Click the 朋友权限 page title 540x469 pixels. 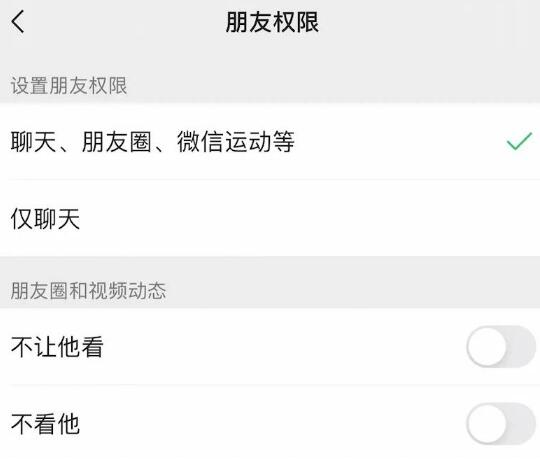click(272, 22)
